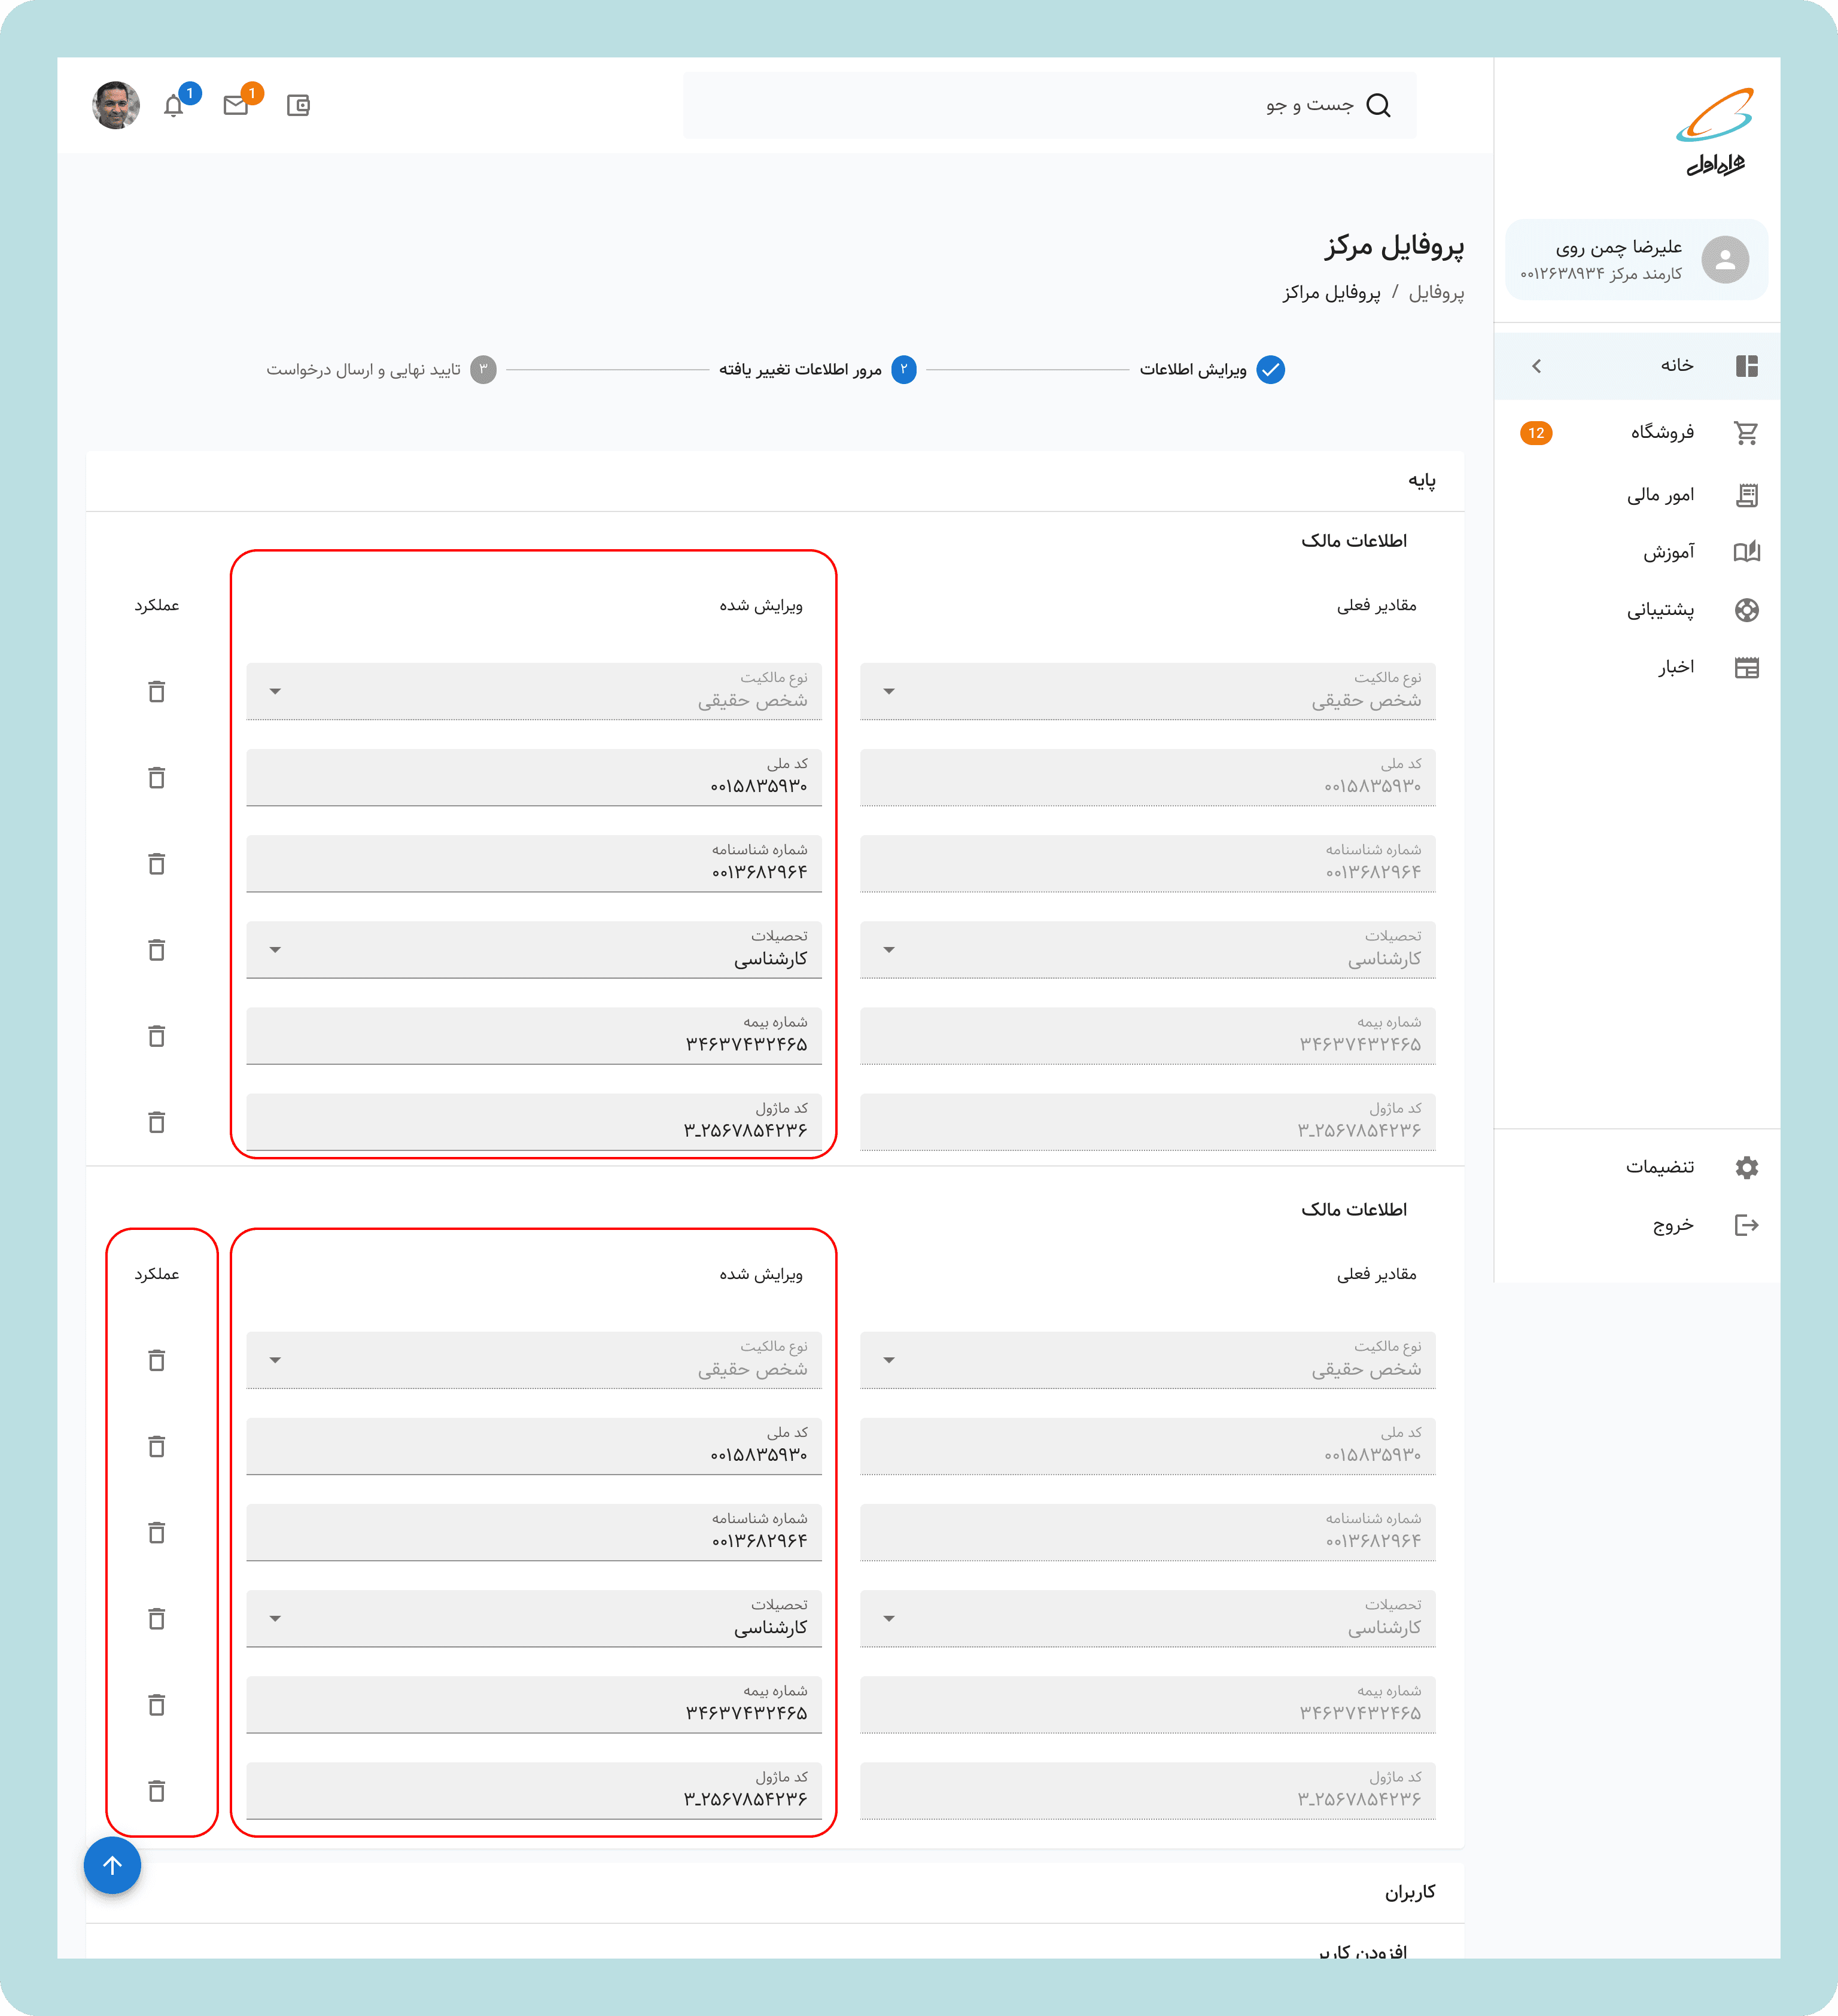1838x2016 pixels.
Task: Delete the first section's شماره بیمه row
Action: pyautogui.click(x=157, y=1035)
